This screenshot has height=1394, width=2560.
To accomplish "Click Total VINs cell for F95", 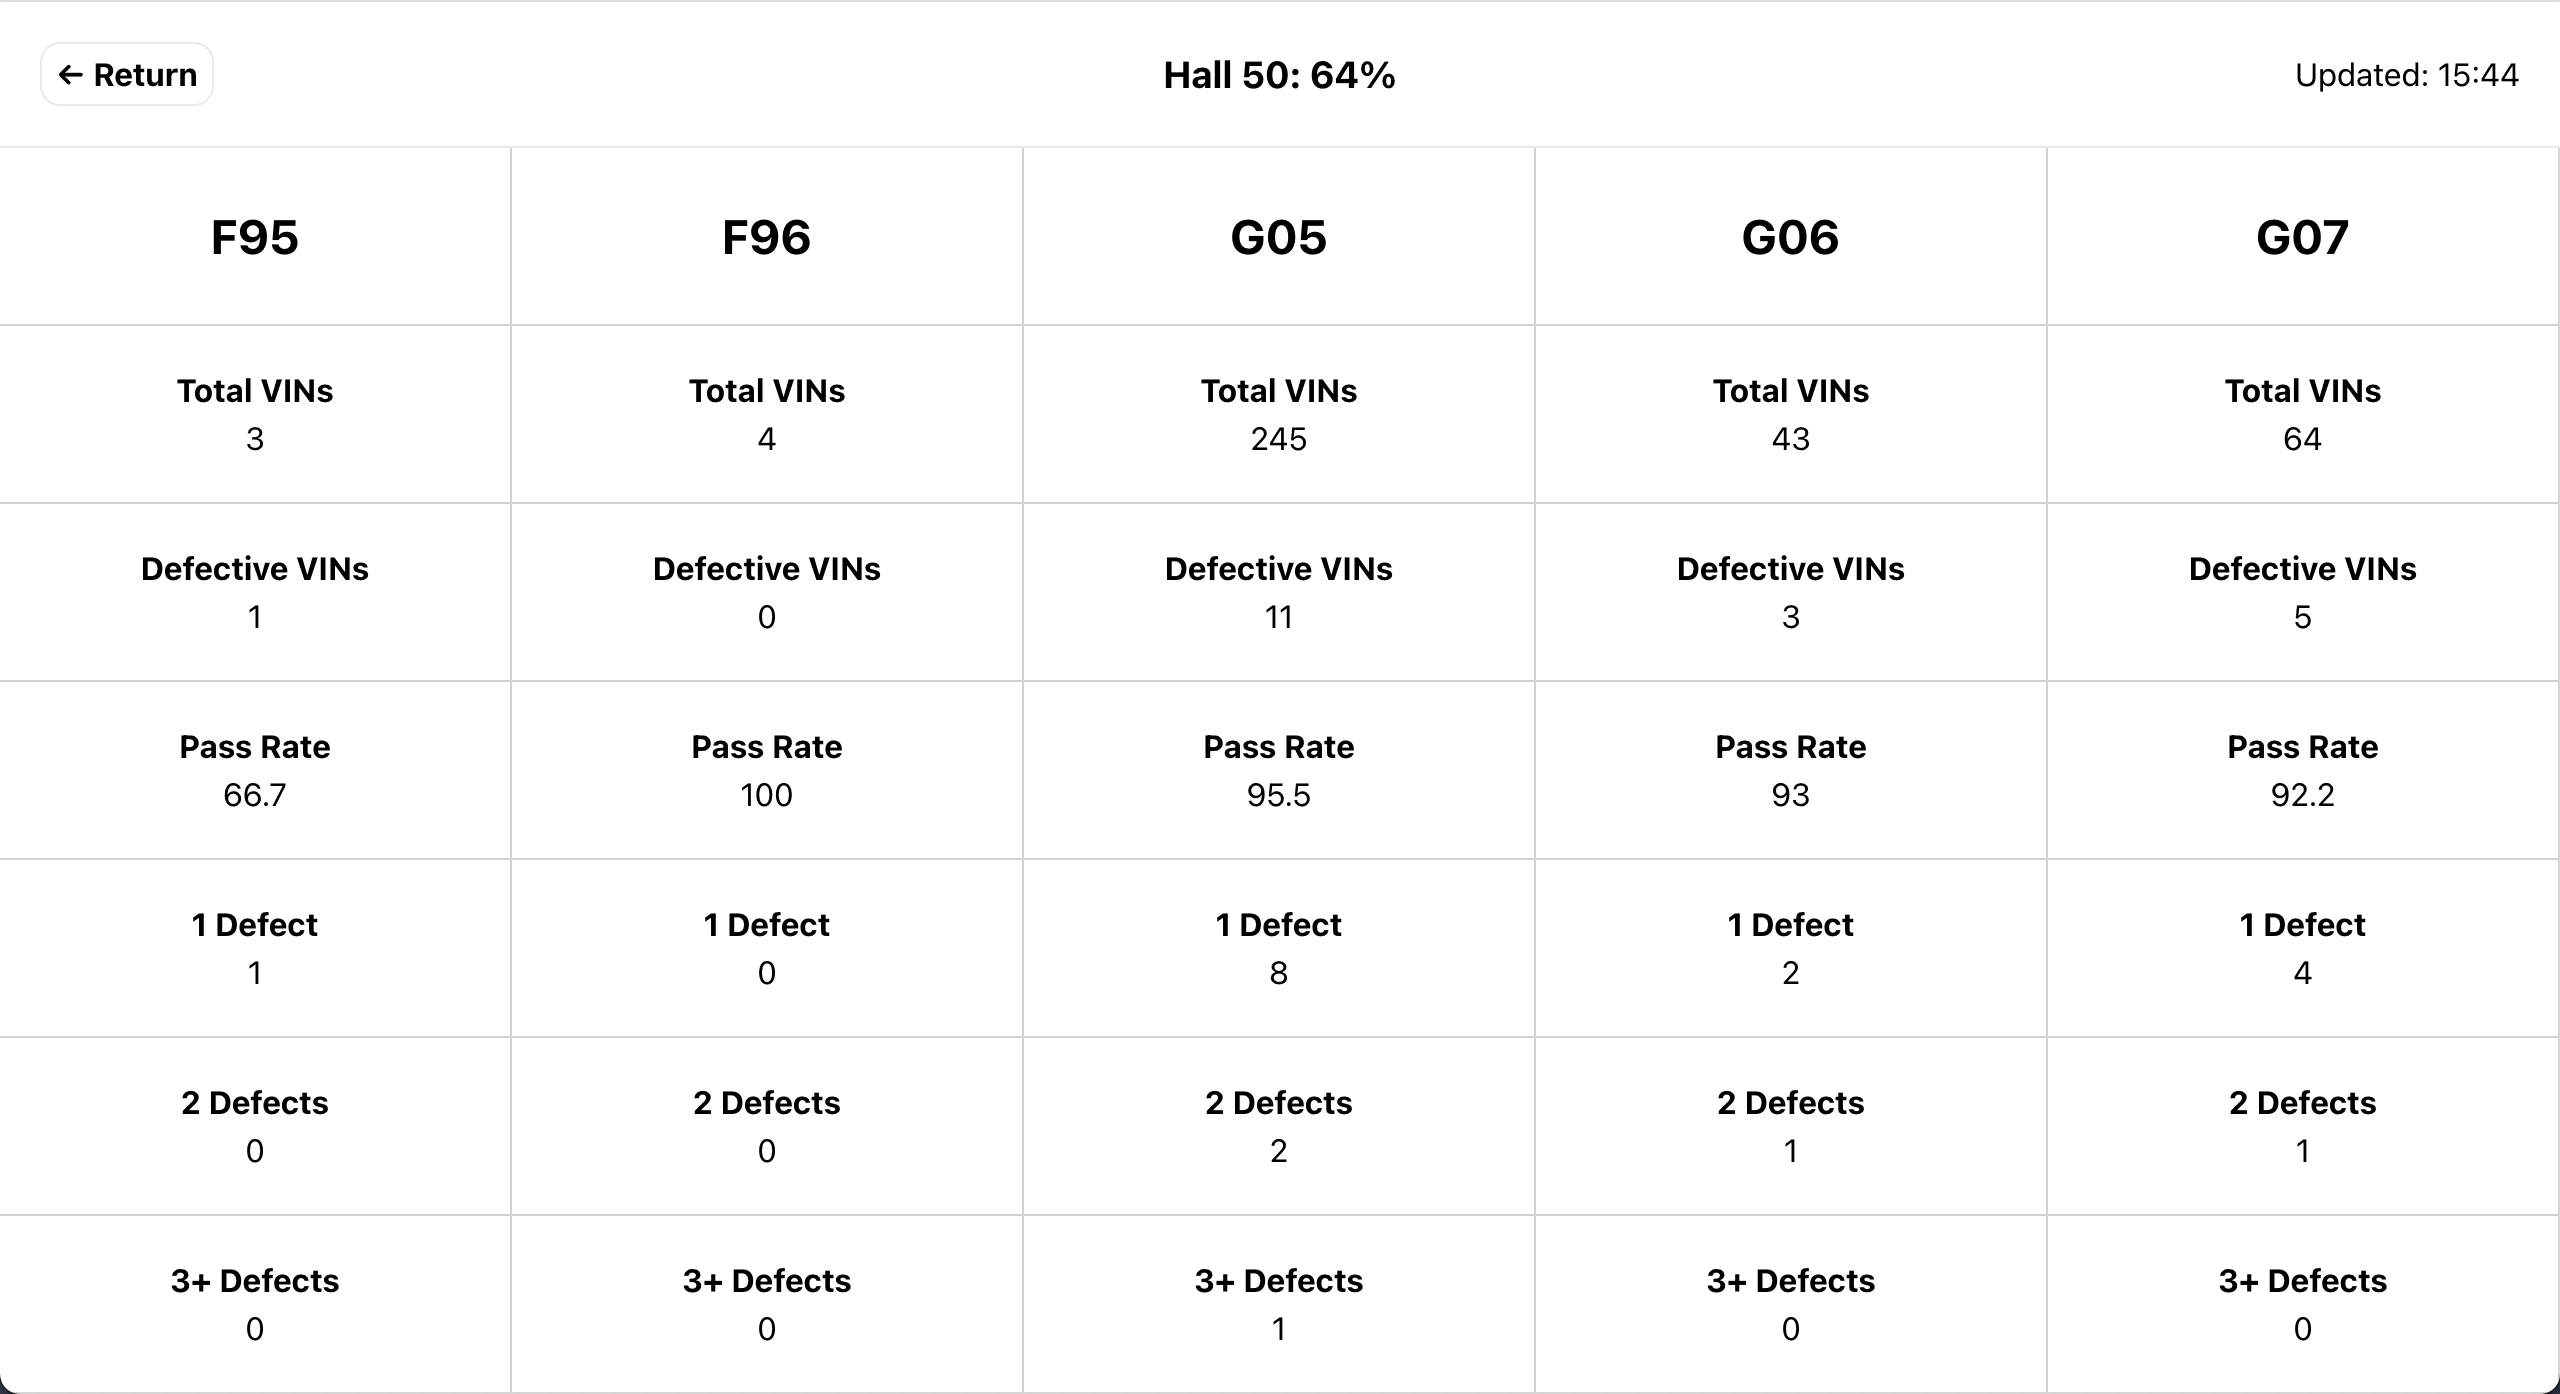I will pos(255,414).
